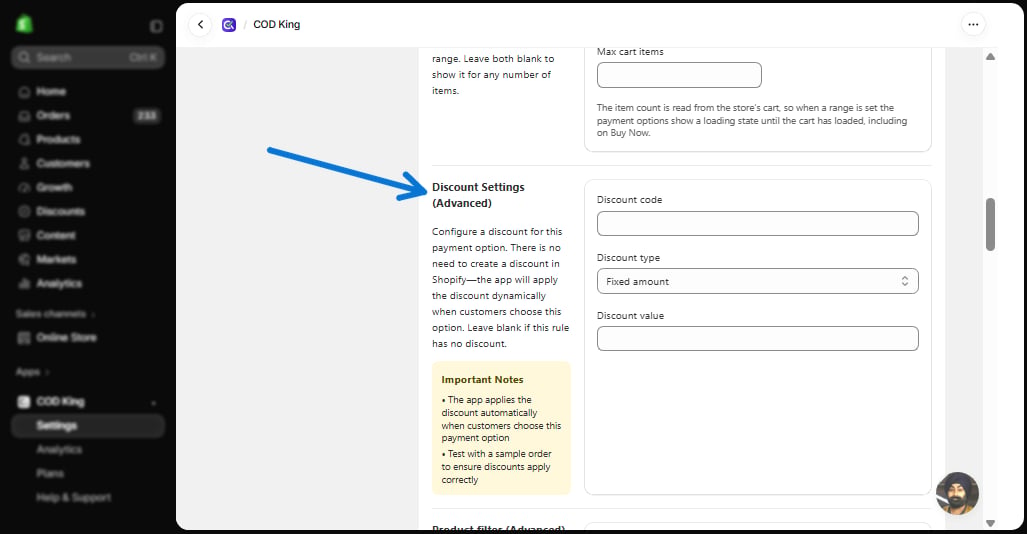The height and width of the screenshot is (534, 1027).
Task: Click the search magnifier icon
Action: [24, 58]
